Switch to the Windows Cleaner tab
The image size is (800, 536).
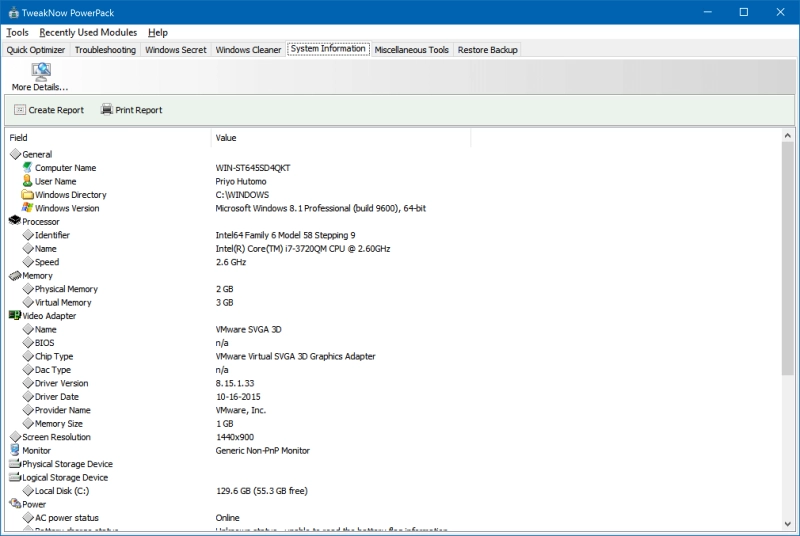click(x=248, y=49)
